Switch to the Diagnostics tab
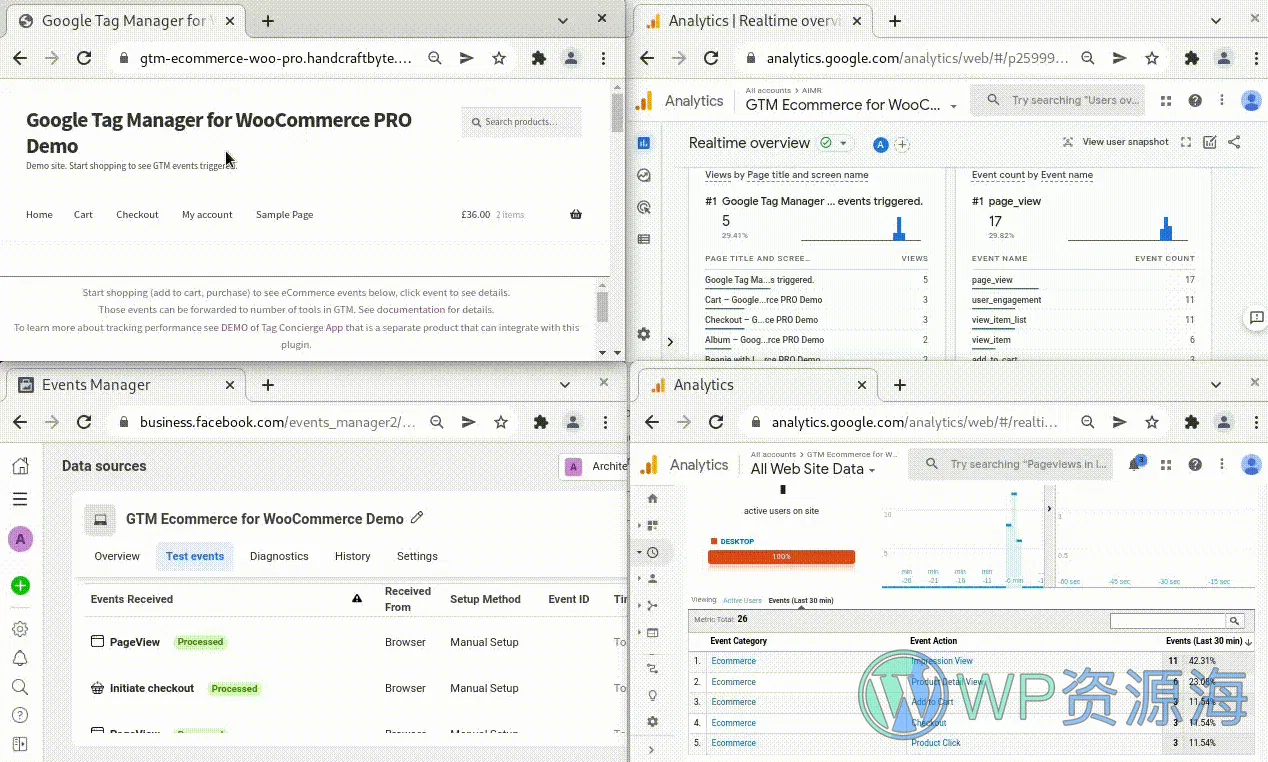 pos(279,556)
